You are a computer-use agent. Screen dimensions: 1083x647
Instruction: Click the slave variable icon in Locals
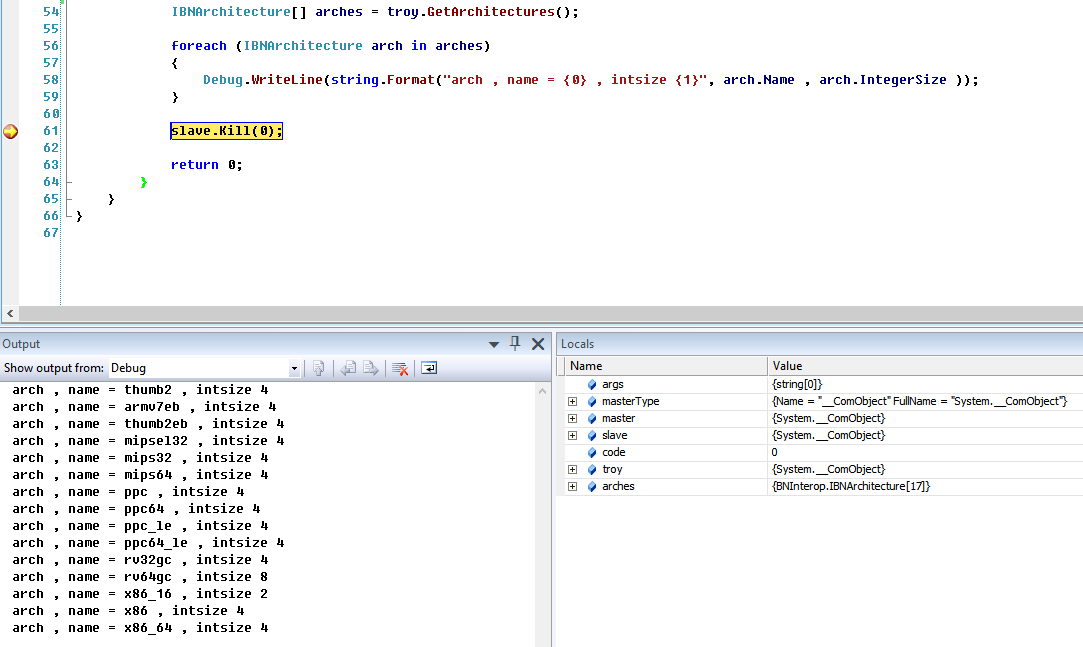pos(592,435)
